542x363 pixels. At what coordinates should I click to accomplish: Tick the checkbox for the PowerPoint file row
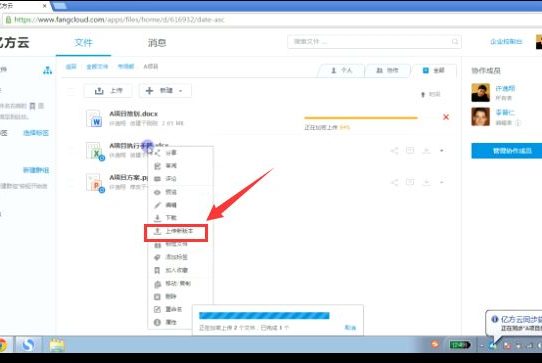71,183
